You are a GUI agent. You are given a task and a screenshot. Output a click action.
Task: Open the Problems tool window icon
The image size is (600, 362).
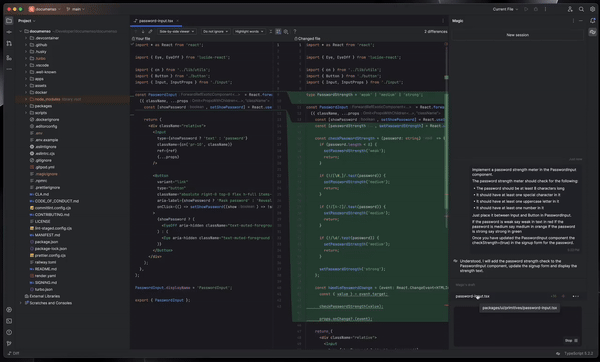coord(9,332)
